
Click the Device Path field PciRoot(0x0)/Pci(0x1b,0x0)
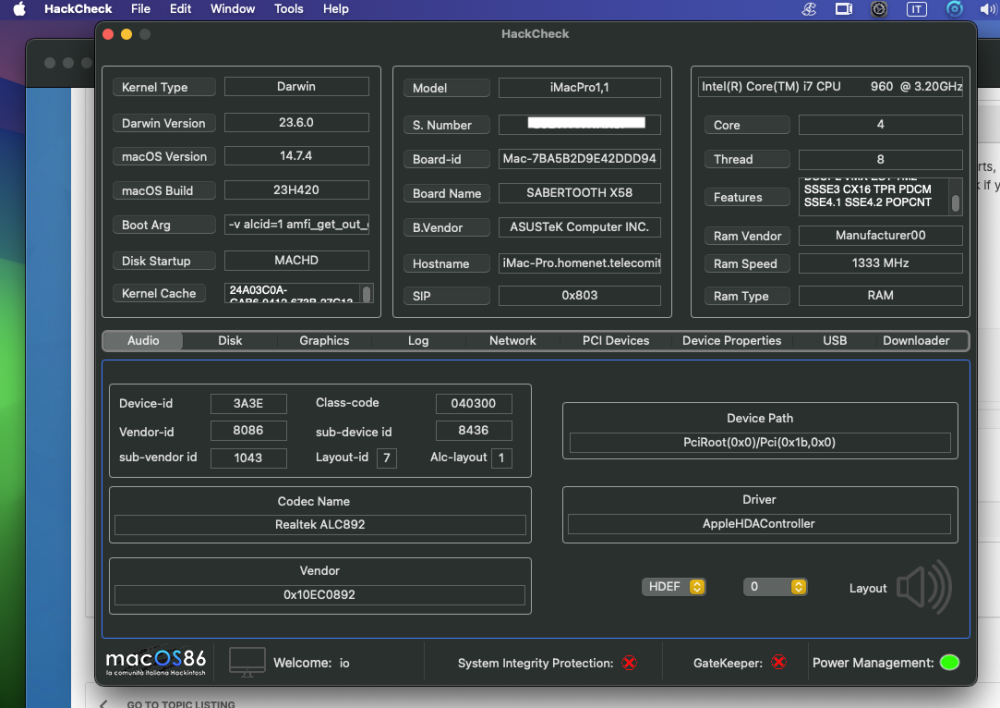(x=760, y=443)
